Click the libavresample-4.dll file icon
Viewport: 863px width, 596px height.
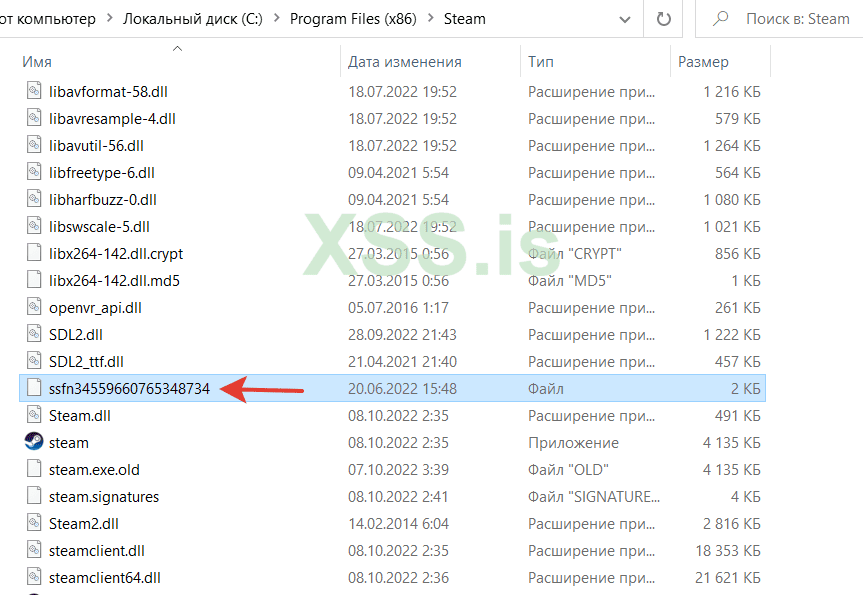click(34, 117)
